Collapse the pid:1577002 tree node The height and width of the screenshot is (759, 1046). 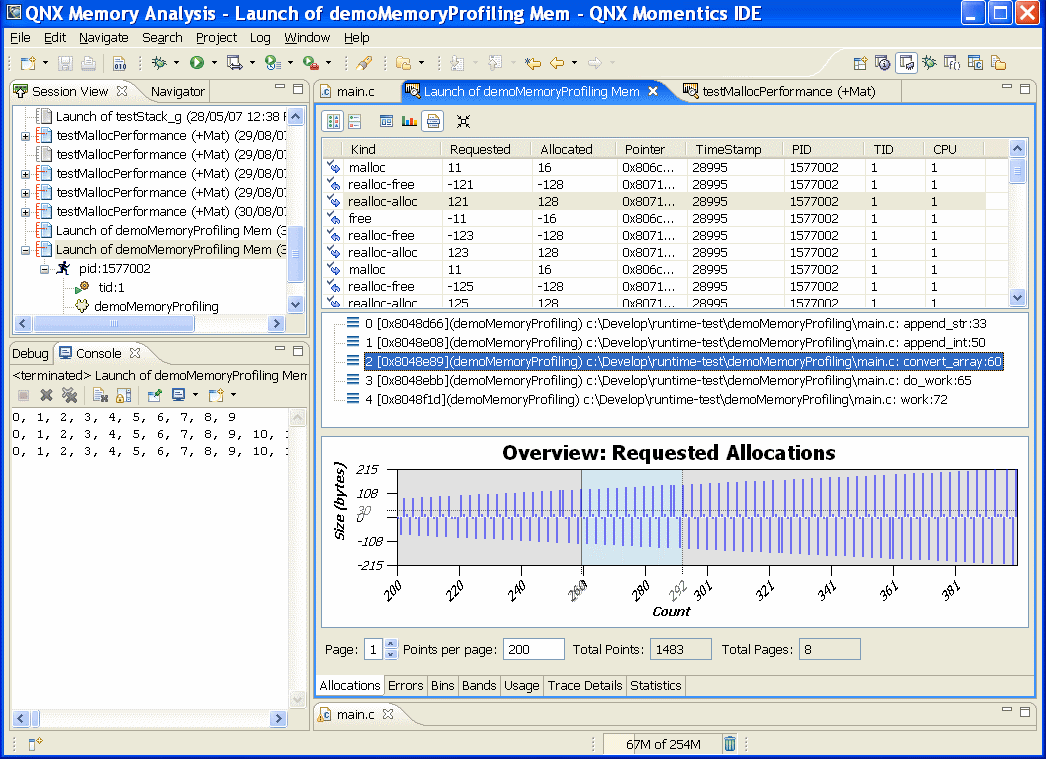click(44, 269)
